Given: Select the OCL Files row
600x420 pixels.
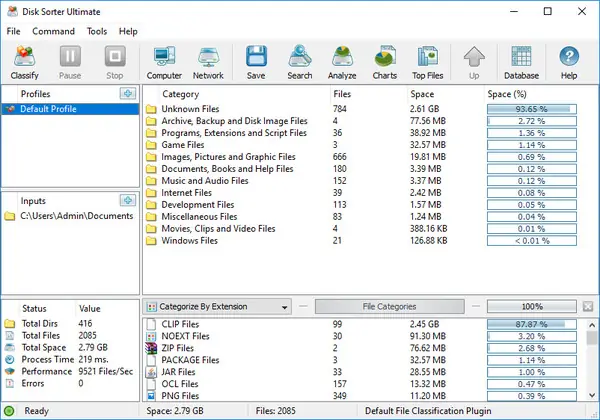Looking at the screenshot, I should (362, 384).
